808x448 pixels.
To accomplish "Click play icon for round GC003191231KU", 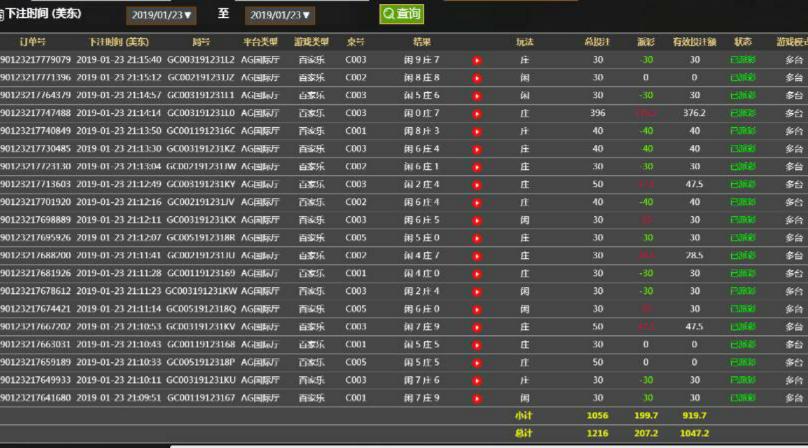I will (x=477, y=380).
